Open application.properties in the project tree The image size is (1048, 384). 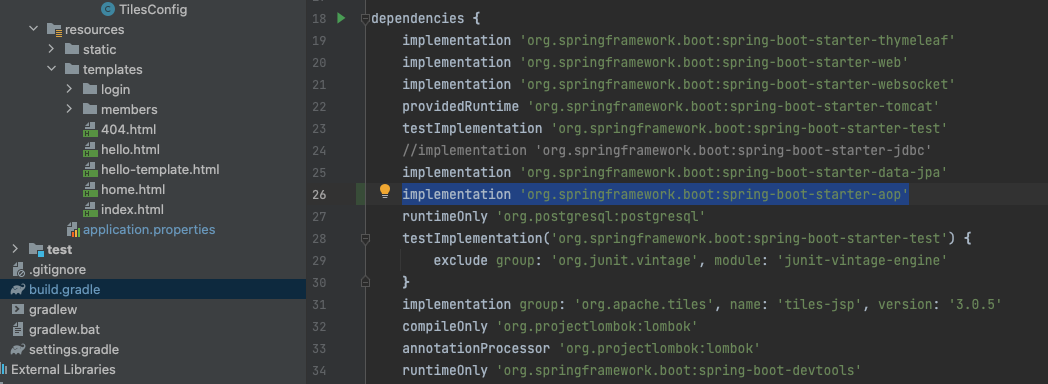(x=149, y=230)
